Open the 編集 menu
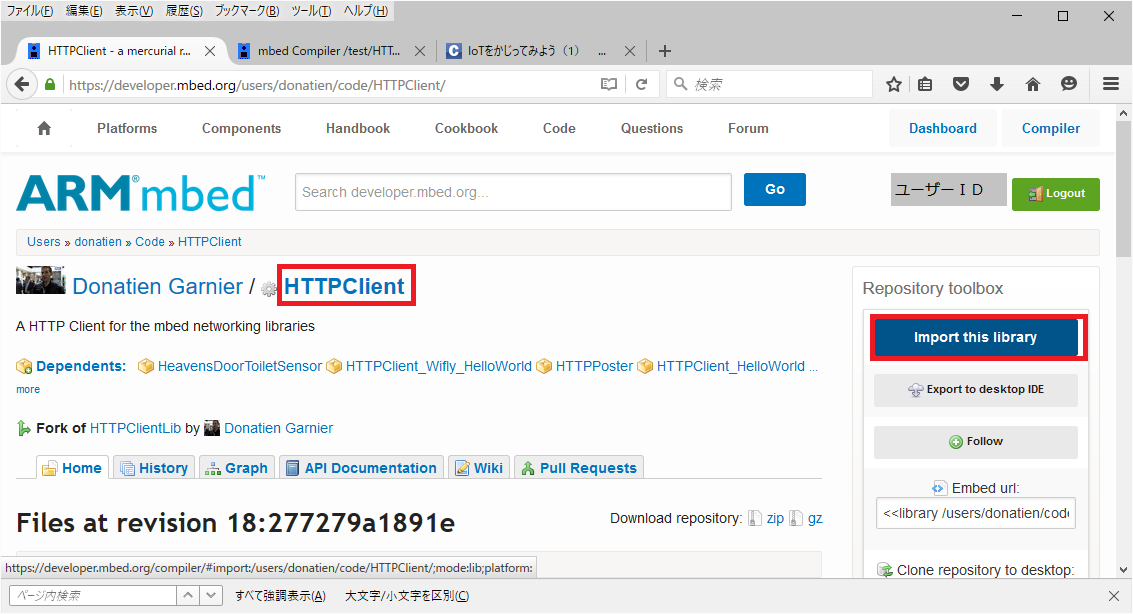Viewport: 1133px width, 614px height. point(84,11)
